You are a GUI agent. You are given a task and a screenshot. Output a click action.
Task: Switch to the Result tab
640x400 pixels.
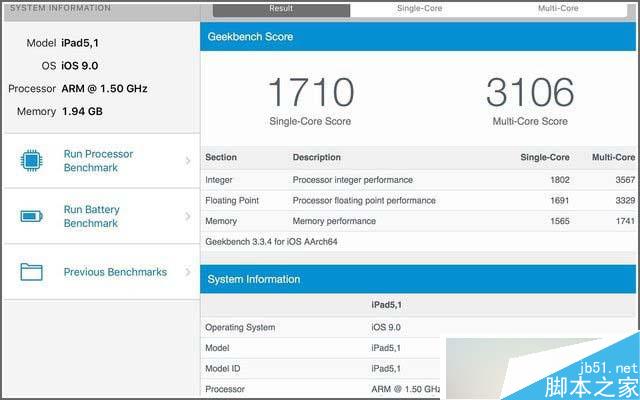tap(281, 10)
